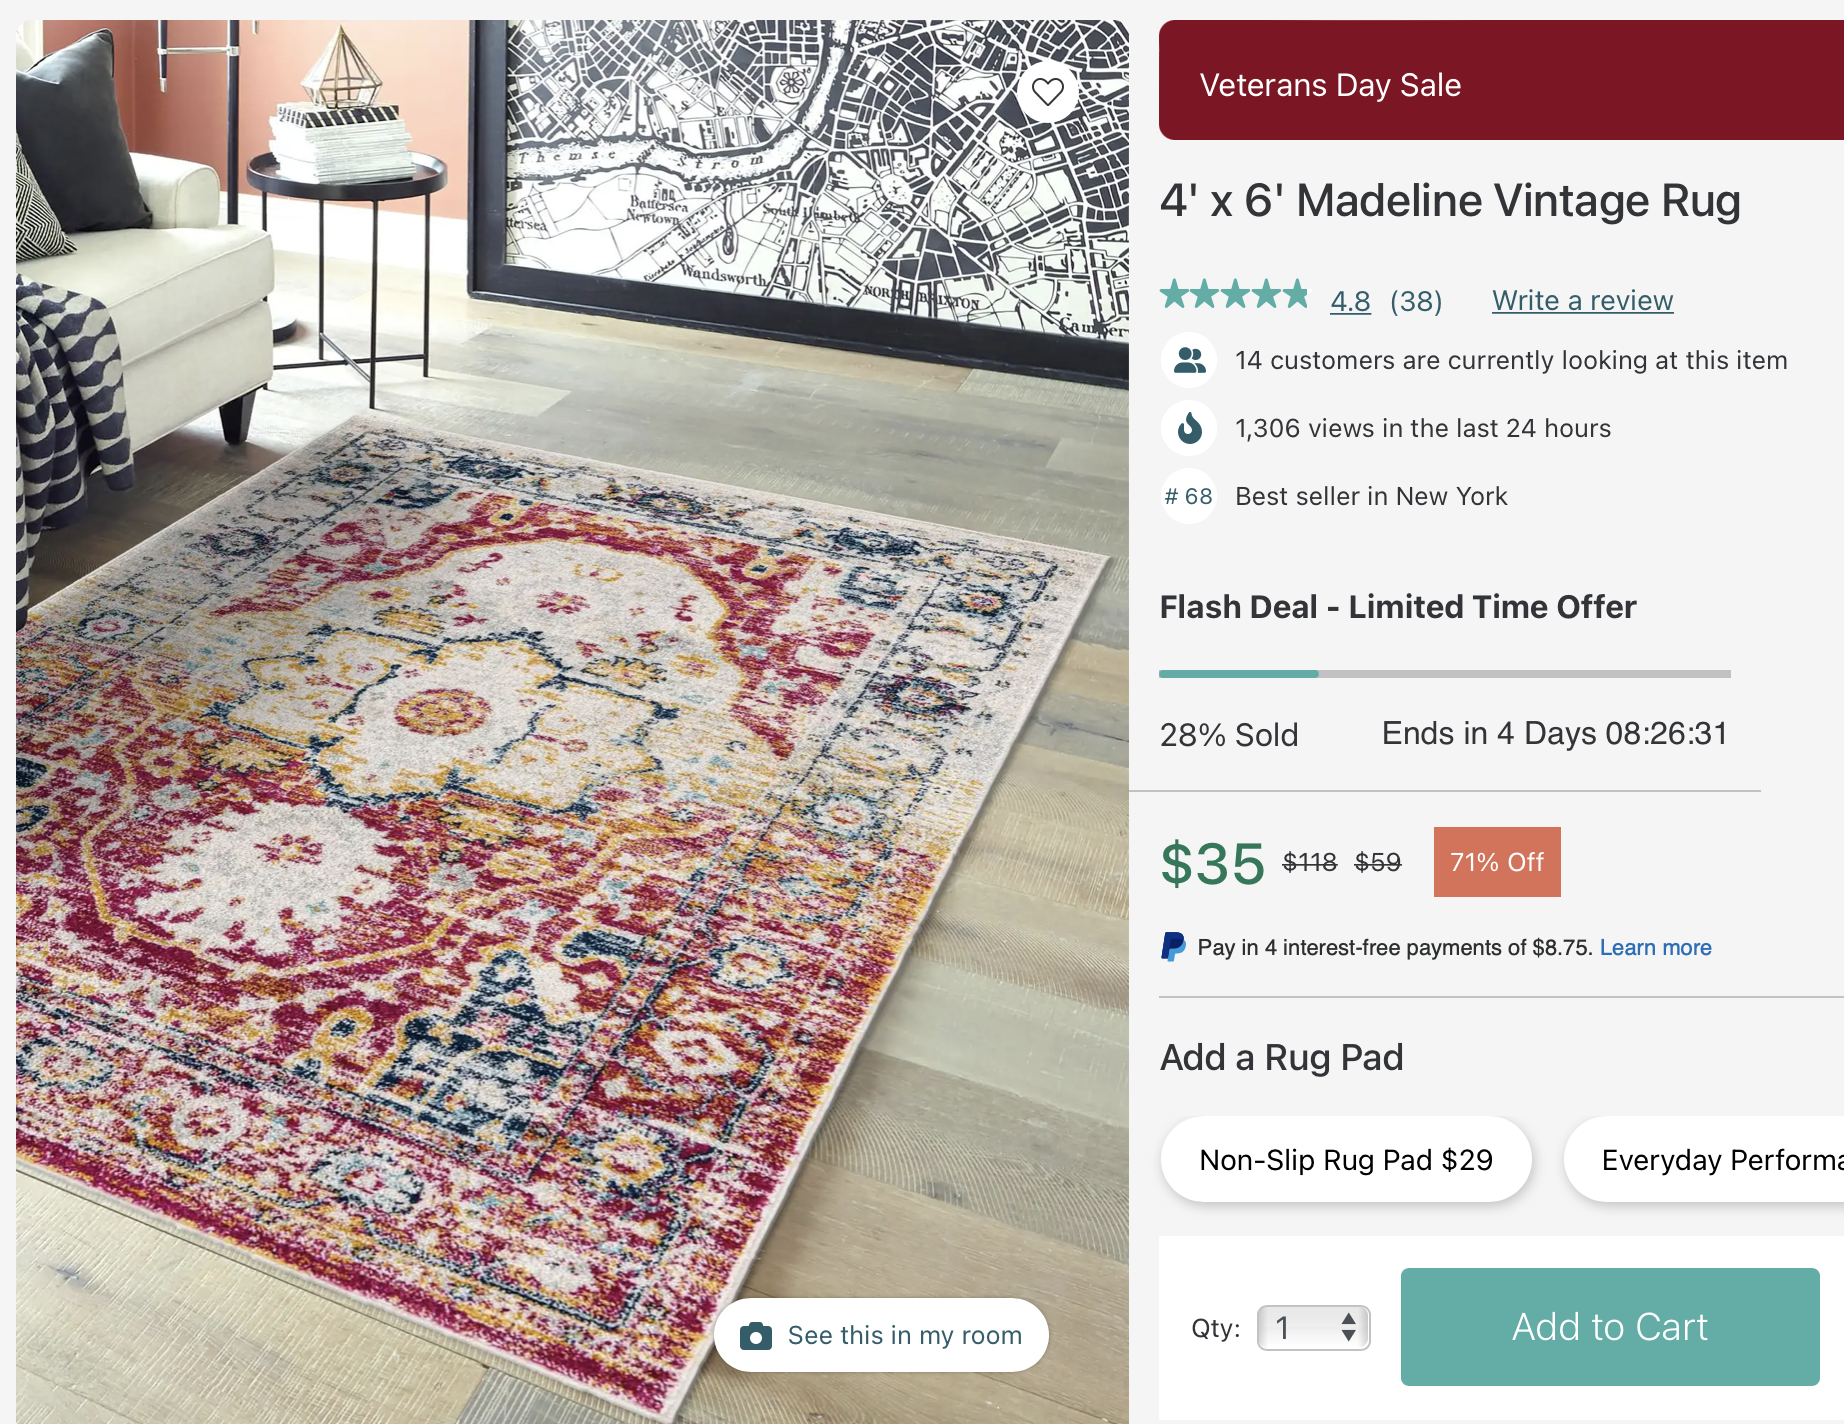Open the Qty quantity dropdown
The image size is (1844, 1424).
pyautogui.click(x=1313, y=1328)
